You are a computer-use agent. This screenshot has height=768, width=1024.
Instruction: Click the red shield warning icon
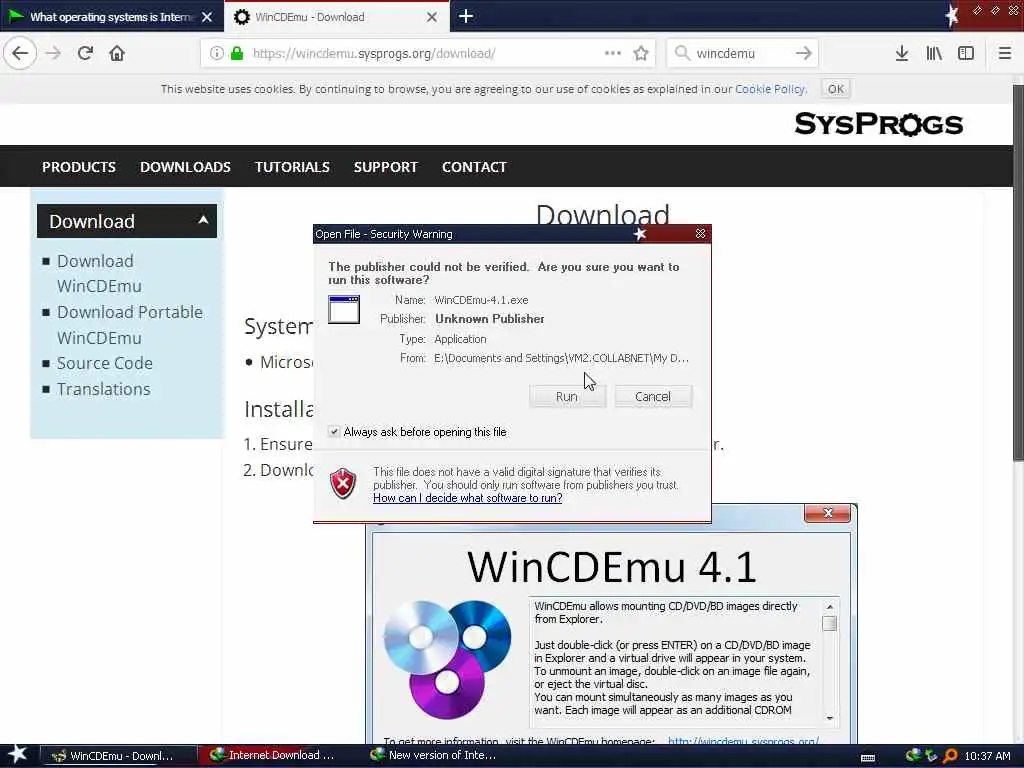343,484
